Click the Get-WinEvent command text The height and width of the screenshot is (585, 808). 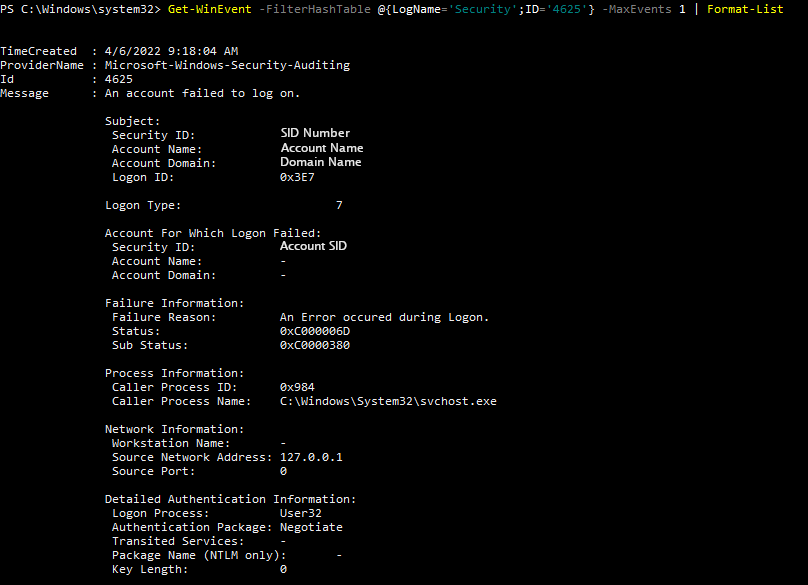(210, 9)
